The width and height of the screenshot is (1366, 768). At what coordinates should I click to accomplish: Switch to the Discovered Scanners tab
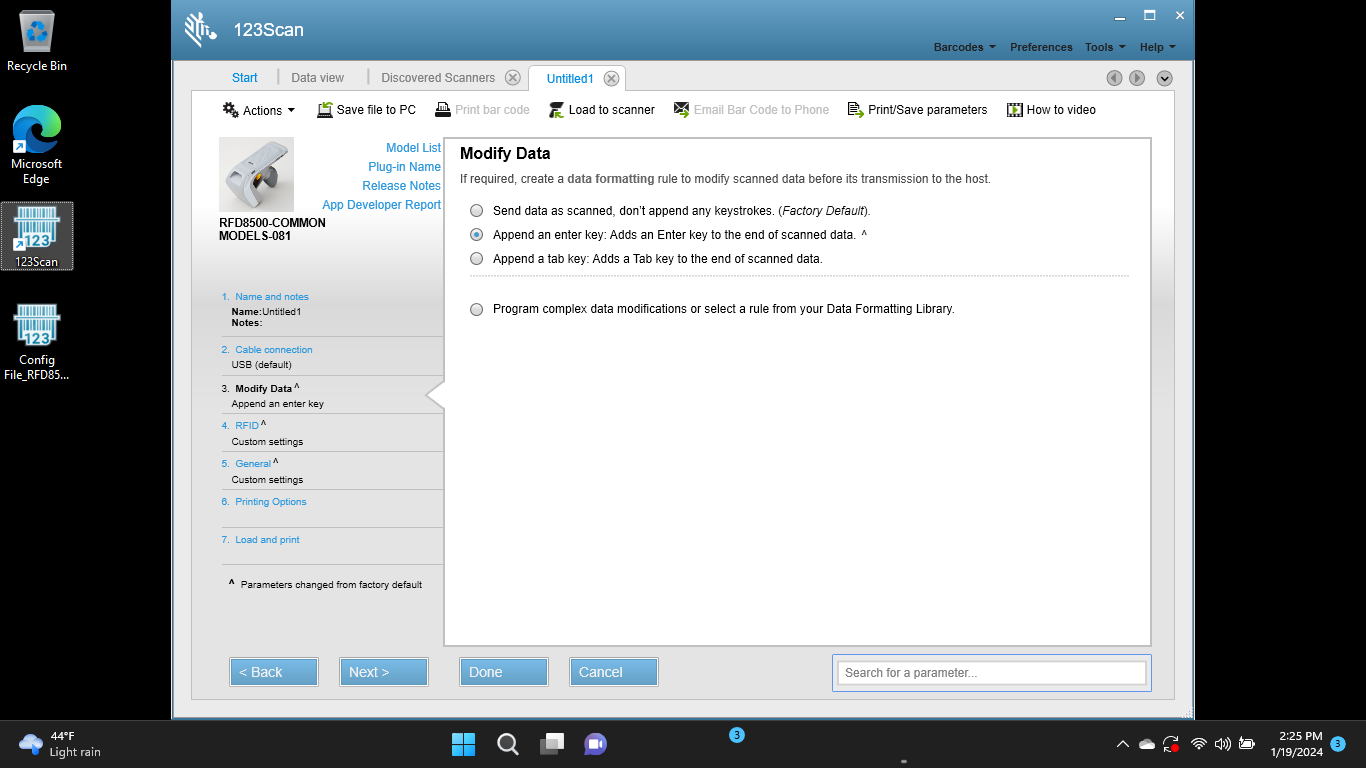(x=438, y=78)
